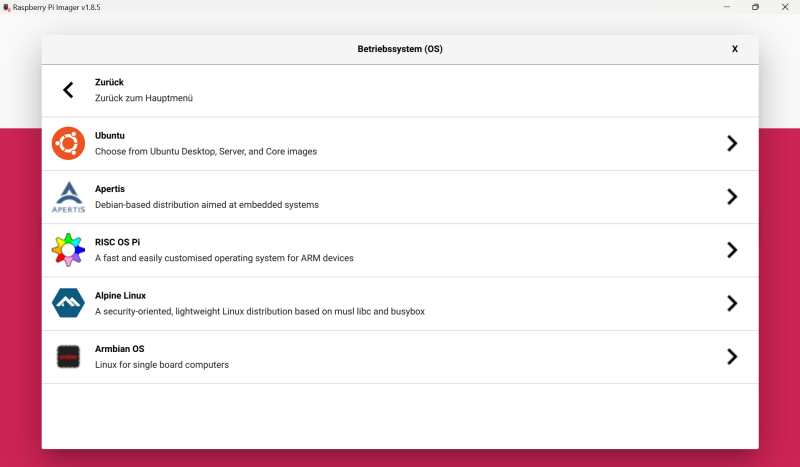Click 'Debian-based distribution aimed at embedded systems'

[207, 205]
